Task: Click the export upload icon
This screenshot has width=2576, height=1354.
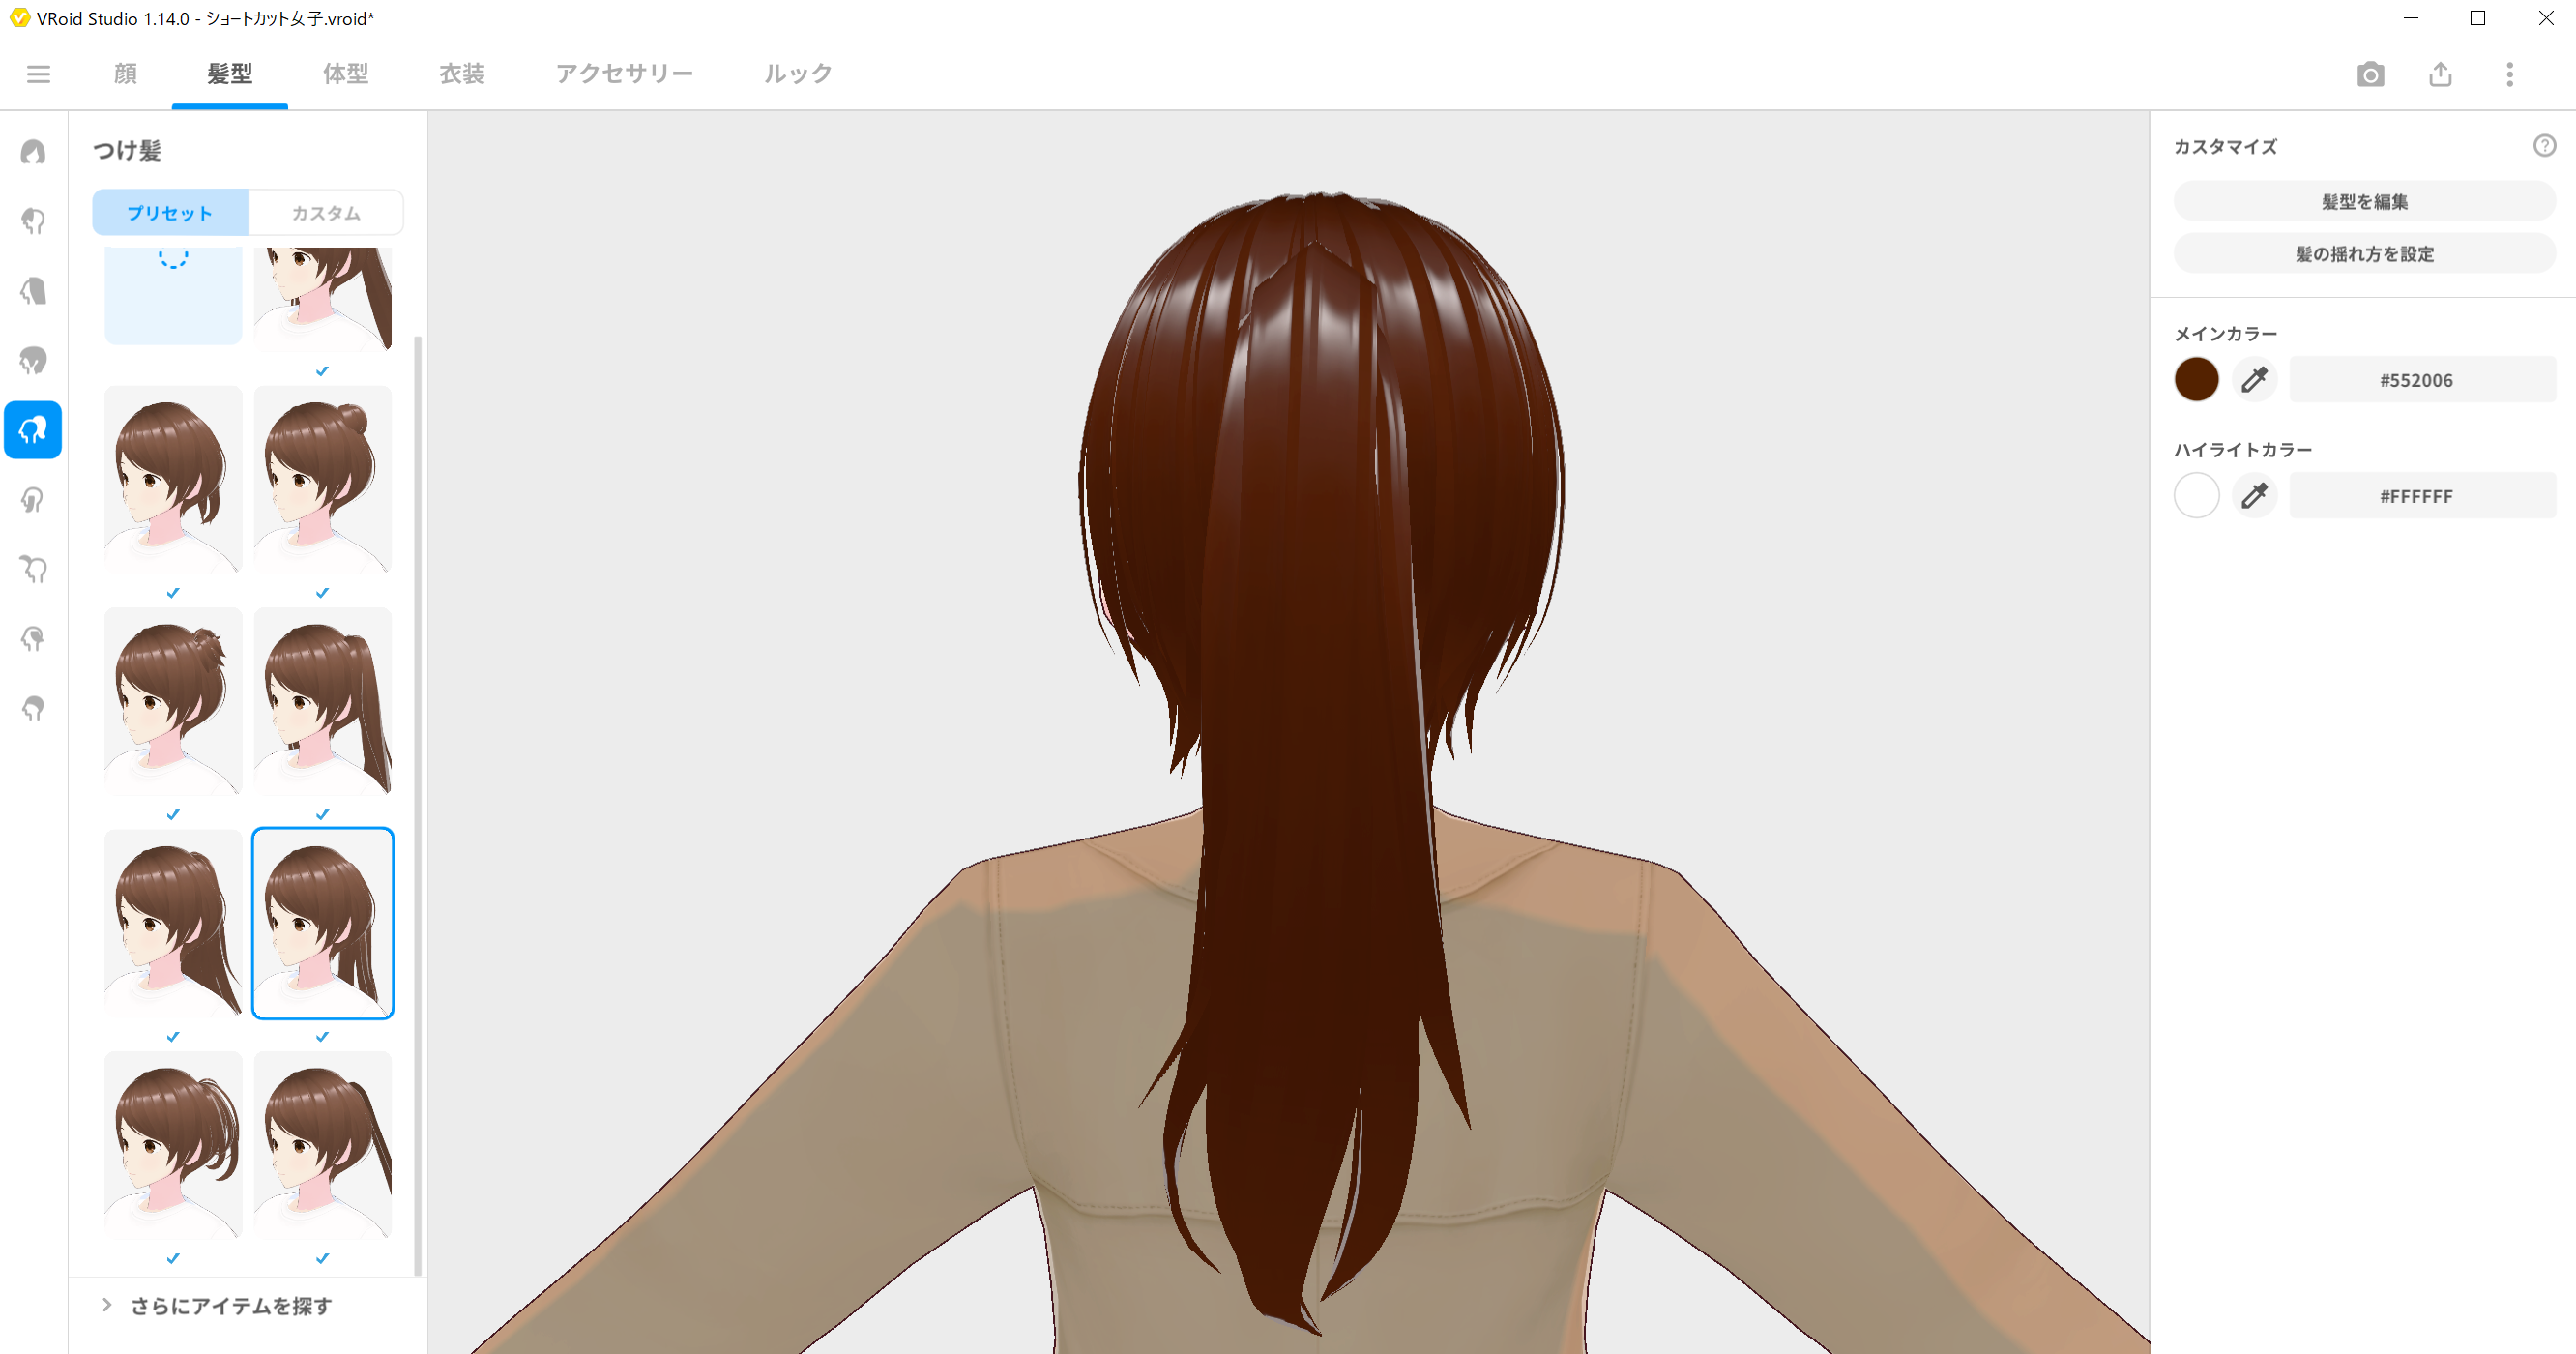Action: click(2440, 74)
